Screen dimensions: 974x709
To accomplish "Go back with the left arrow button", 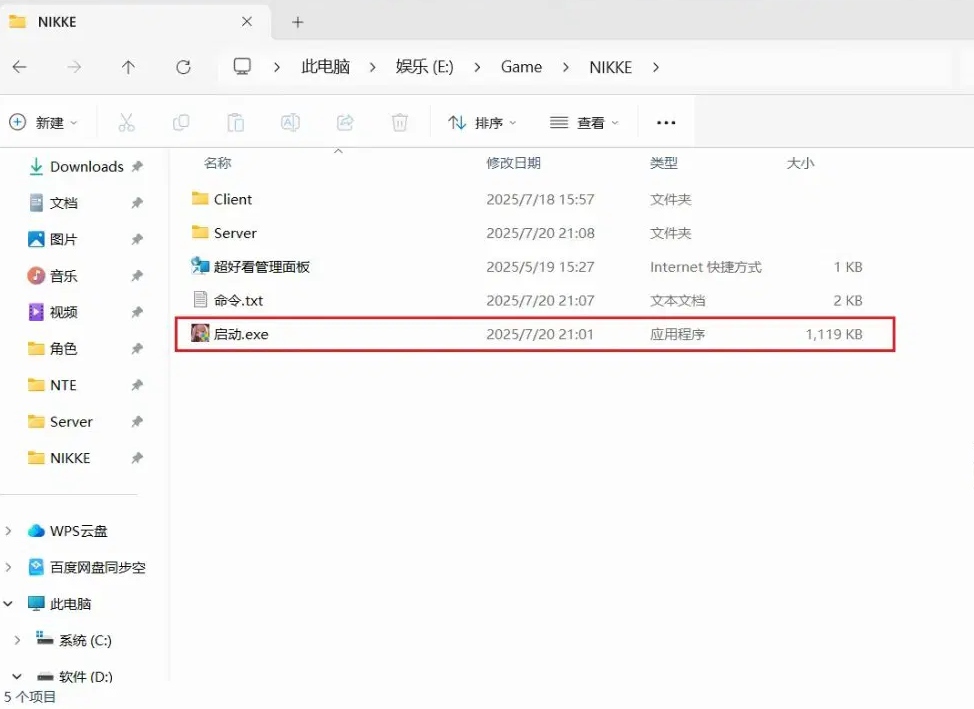I will tap(20, 67).
